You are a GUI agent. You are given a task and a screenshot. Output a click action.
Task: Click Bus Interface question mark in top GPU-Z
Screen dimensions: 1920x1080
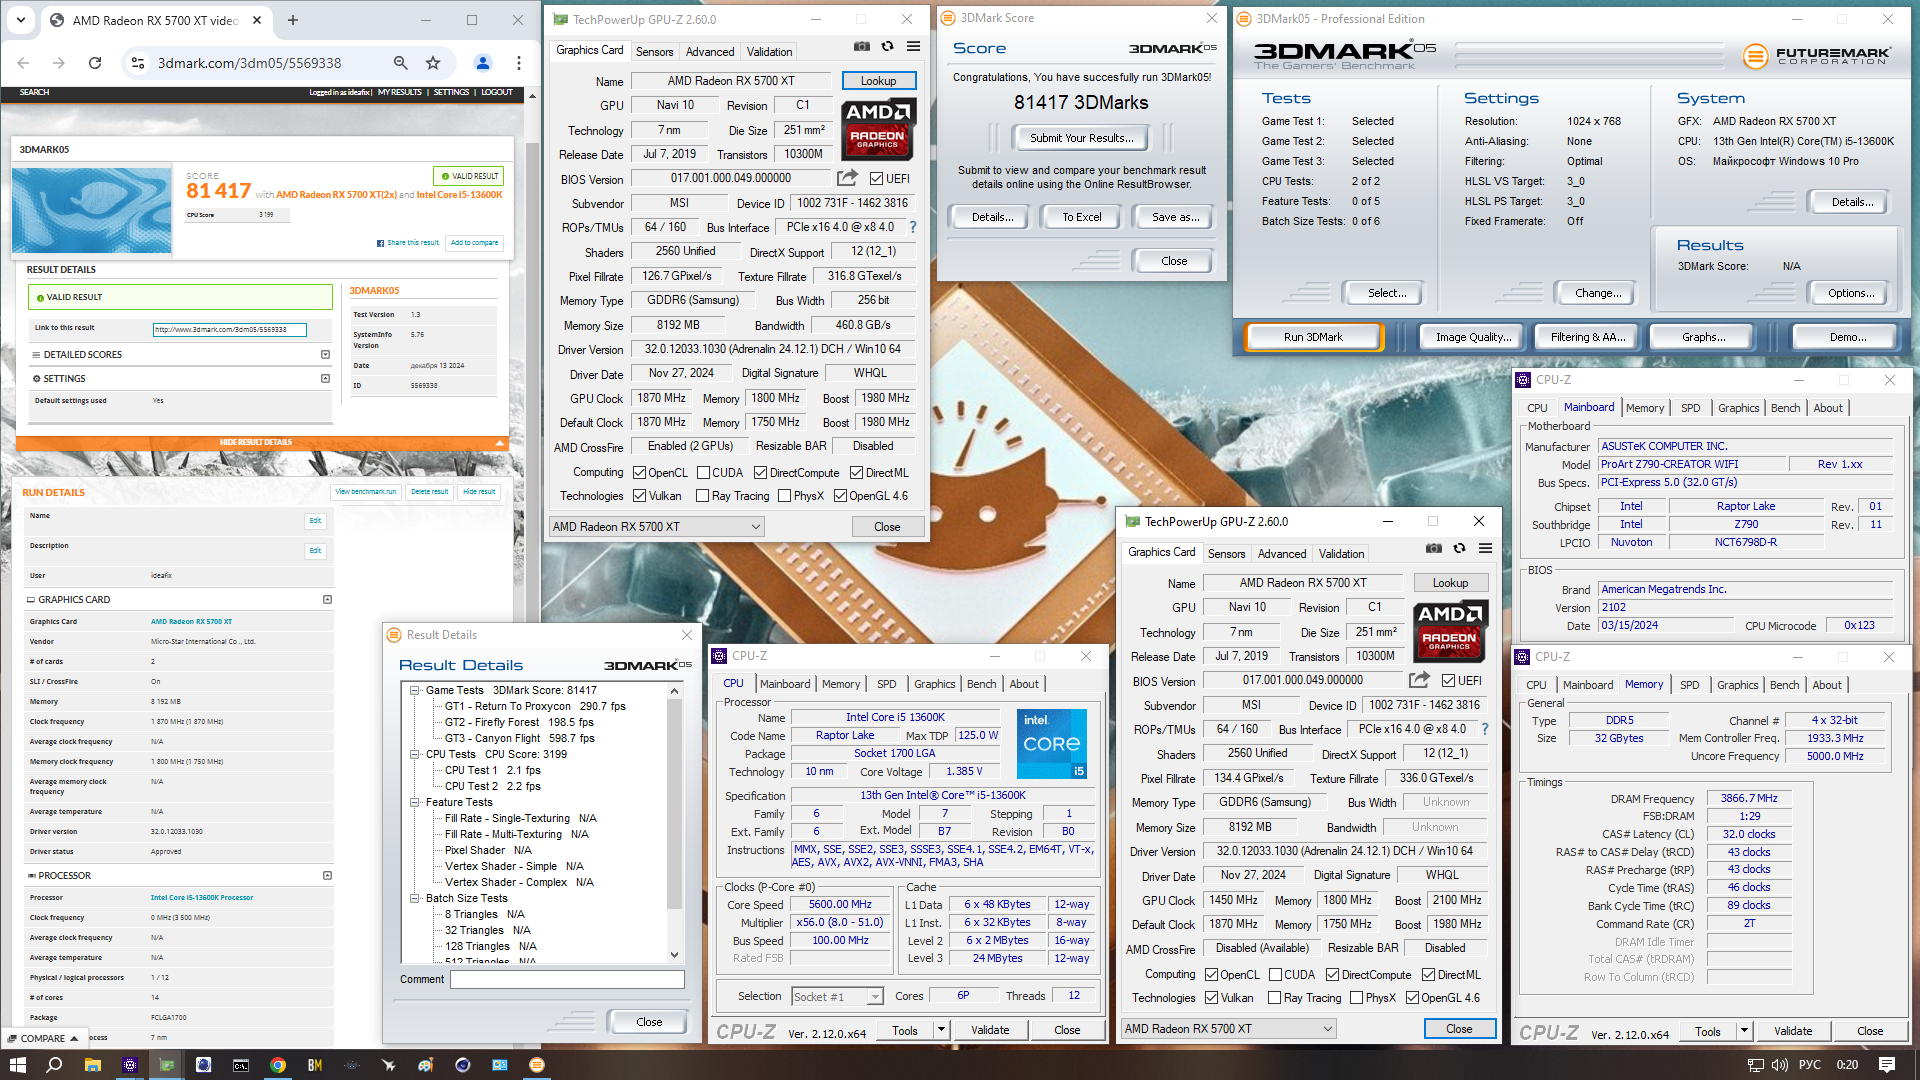[x=912, y=227]
